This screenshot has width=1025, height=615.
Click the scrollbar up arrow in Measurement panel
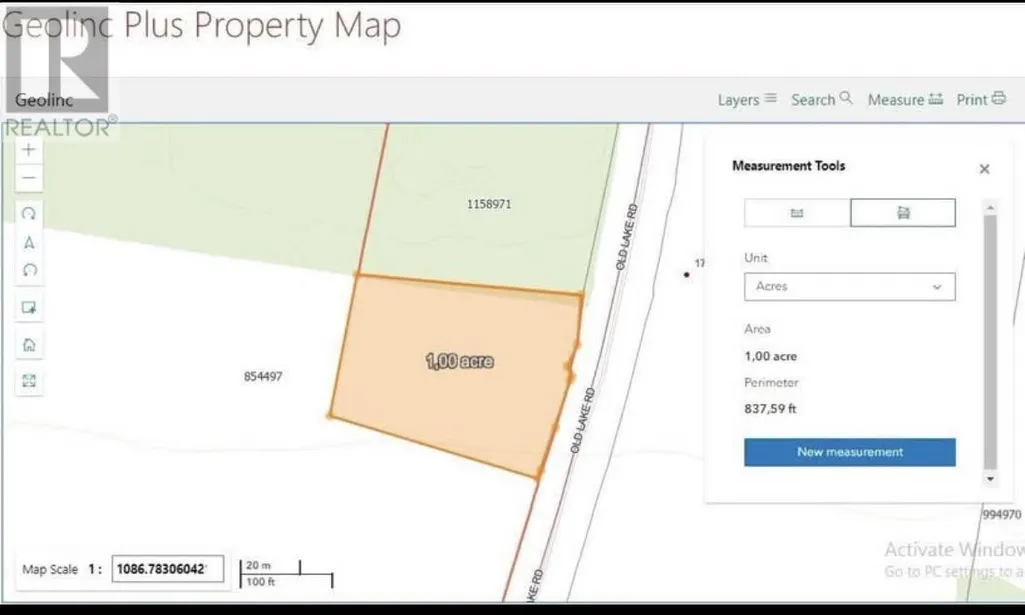[990, 208]
